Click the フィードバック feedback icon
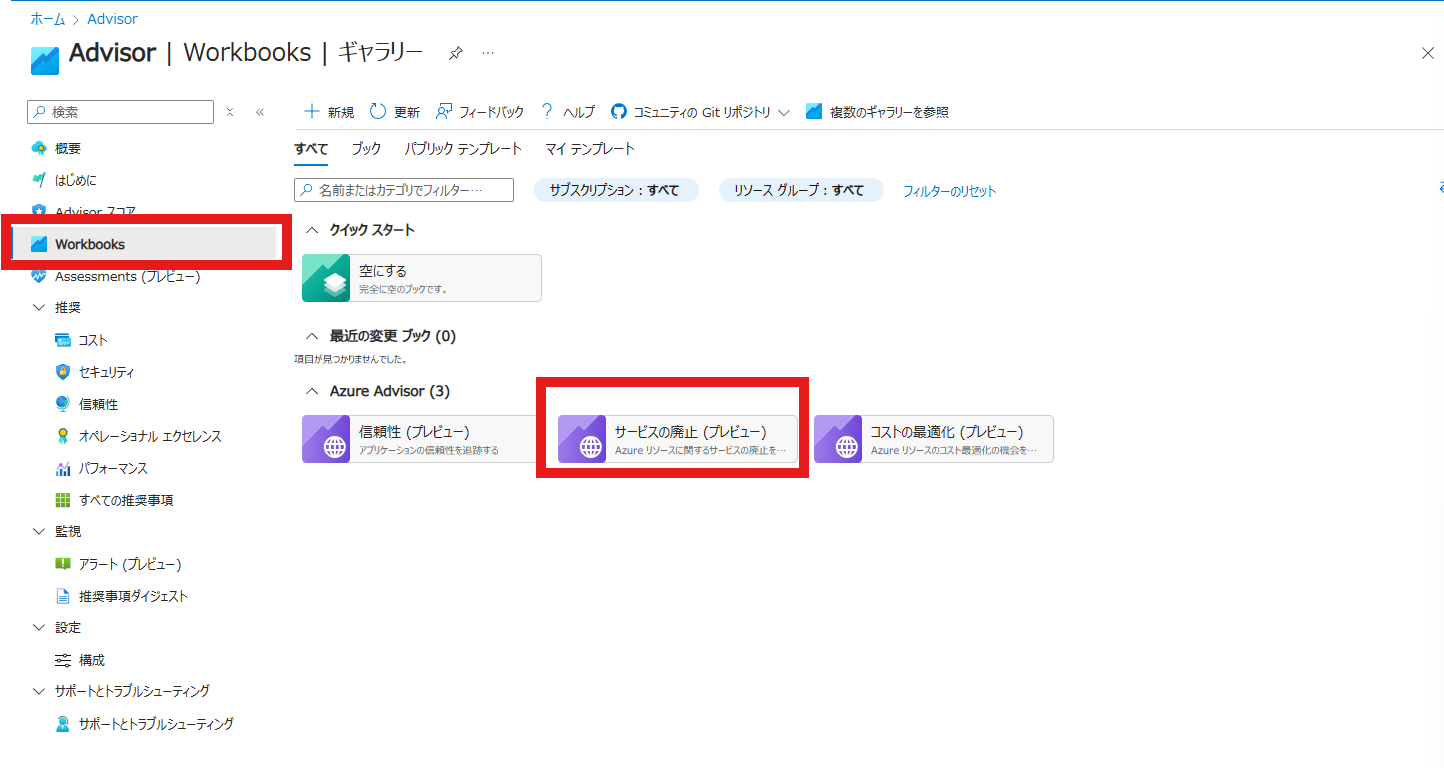The width and height of the screenshot is (1444, 768). tap(444, 111)
